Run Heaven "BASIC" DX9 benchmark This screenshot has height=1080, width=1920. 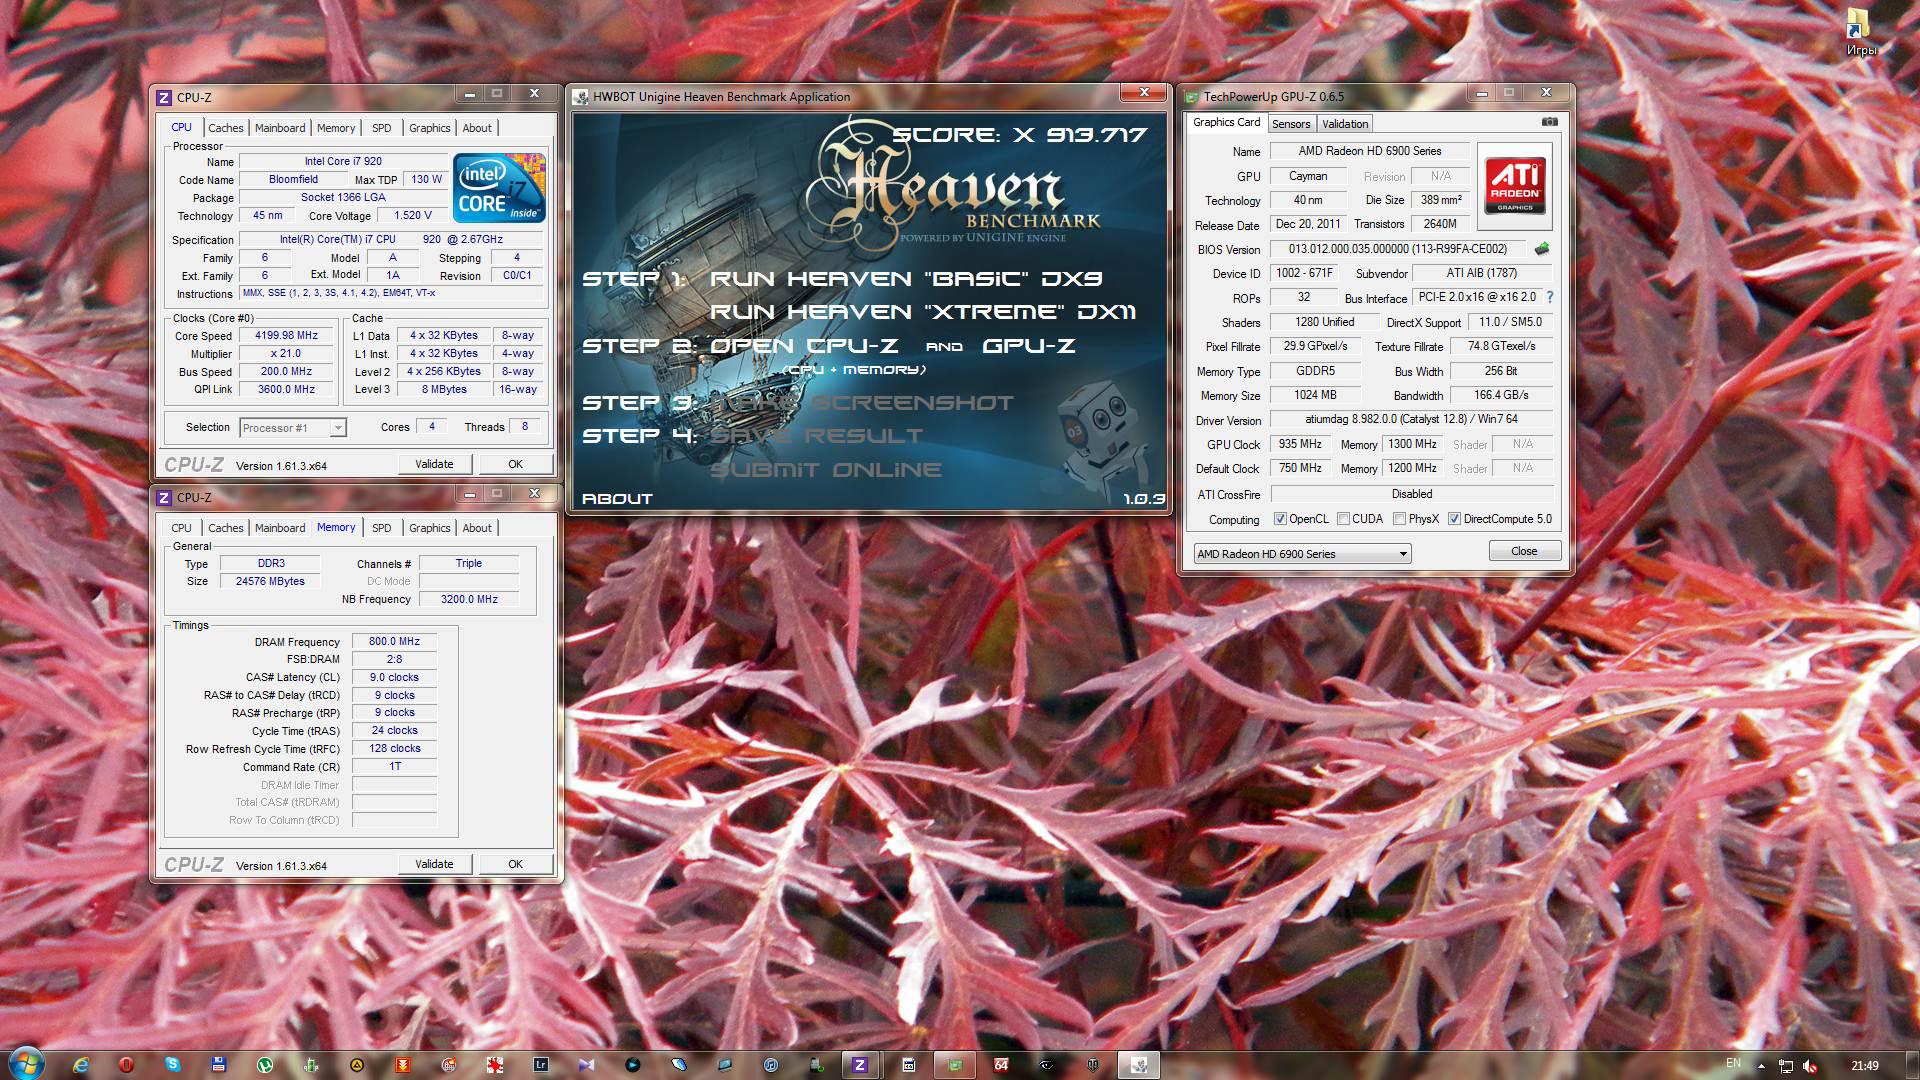(906, 279)
